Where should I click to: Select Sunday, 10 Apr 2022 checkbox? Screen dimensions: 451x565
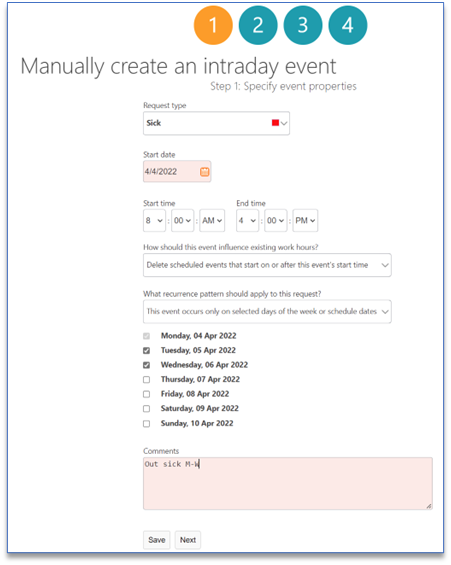coord(146,423)
